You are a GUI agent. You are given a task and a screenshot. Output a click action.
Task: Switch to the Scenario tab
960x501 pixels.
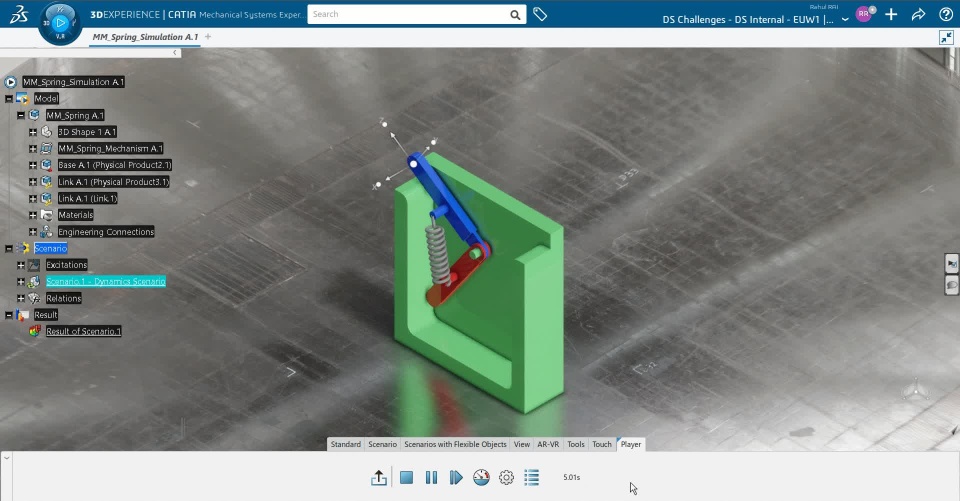point(382,444)
